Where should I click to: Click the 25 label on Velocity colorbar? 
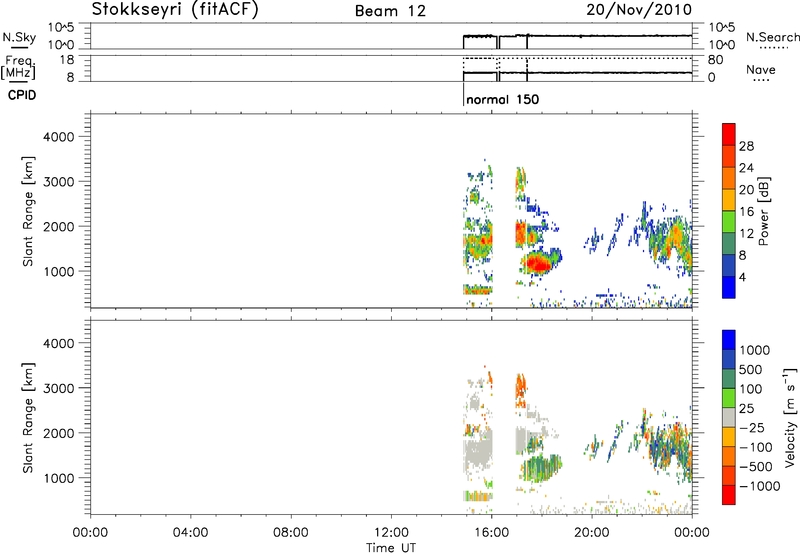(x=746, y=408)
